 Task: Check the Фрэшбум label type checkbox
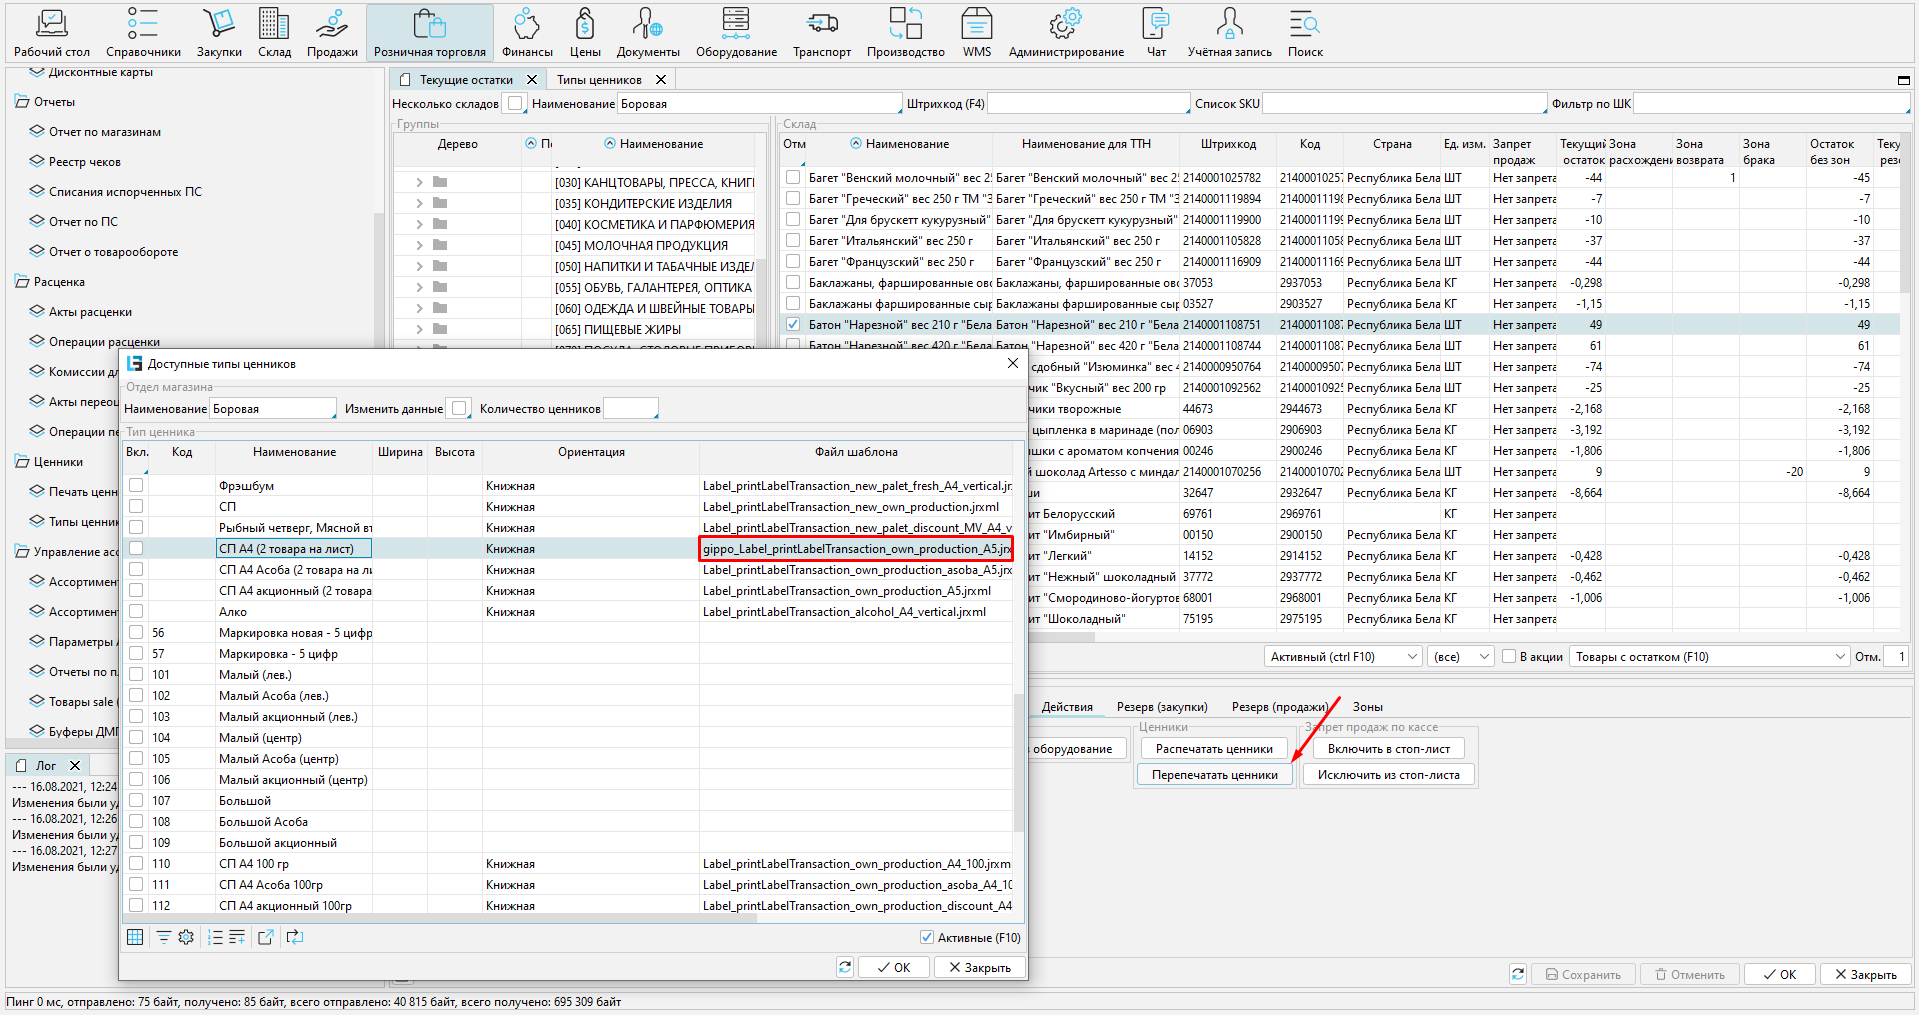(x=136, y=485)
